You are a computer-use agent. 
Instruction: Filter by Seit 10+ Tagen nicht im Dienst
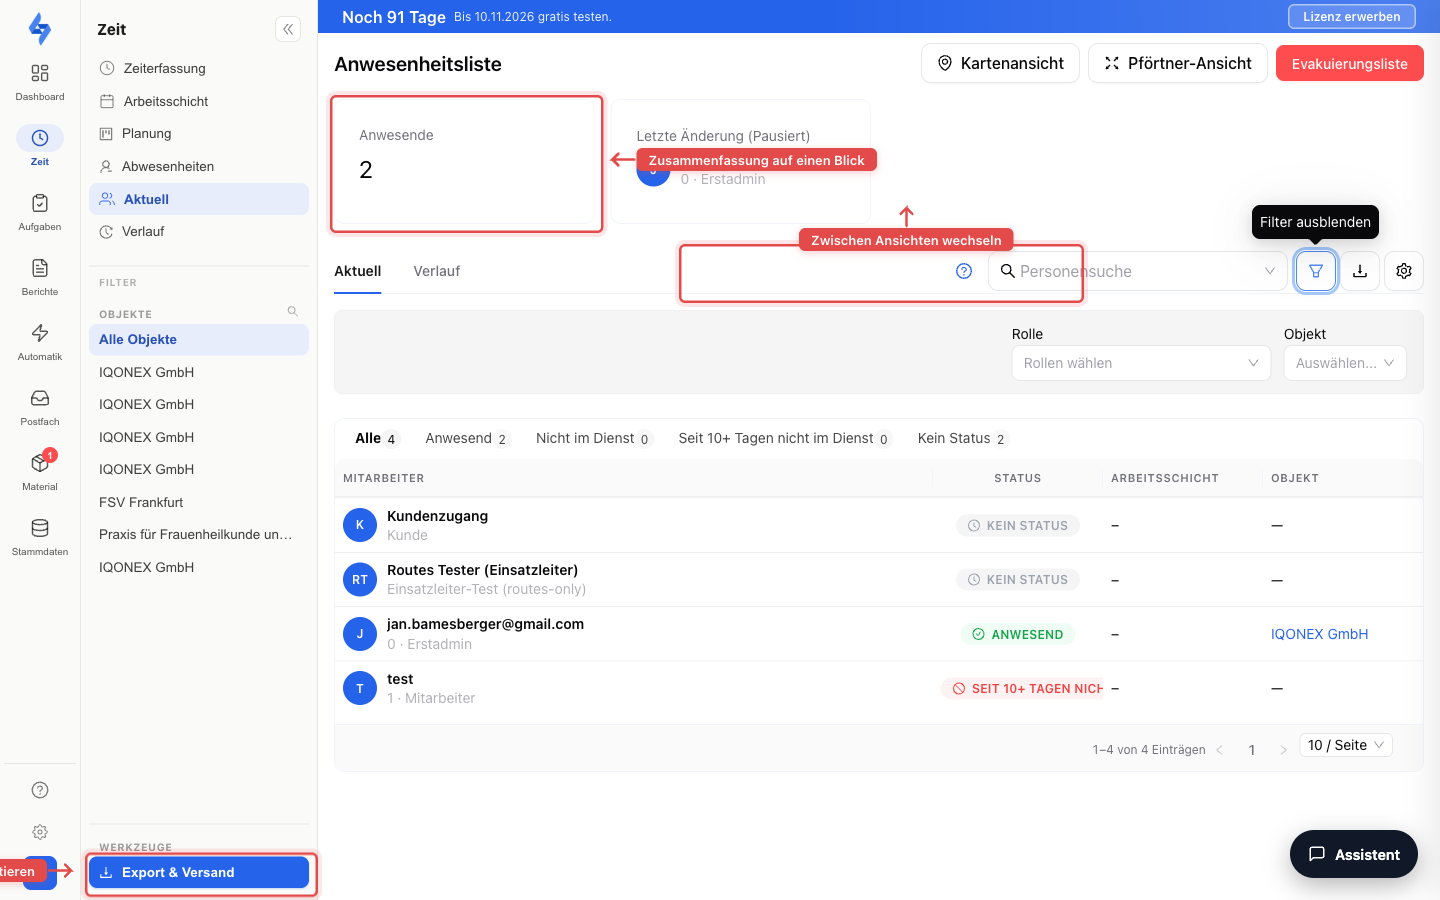tap(785, 438)
